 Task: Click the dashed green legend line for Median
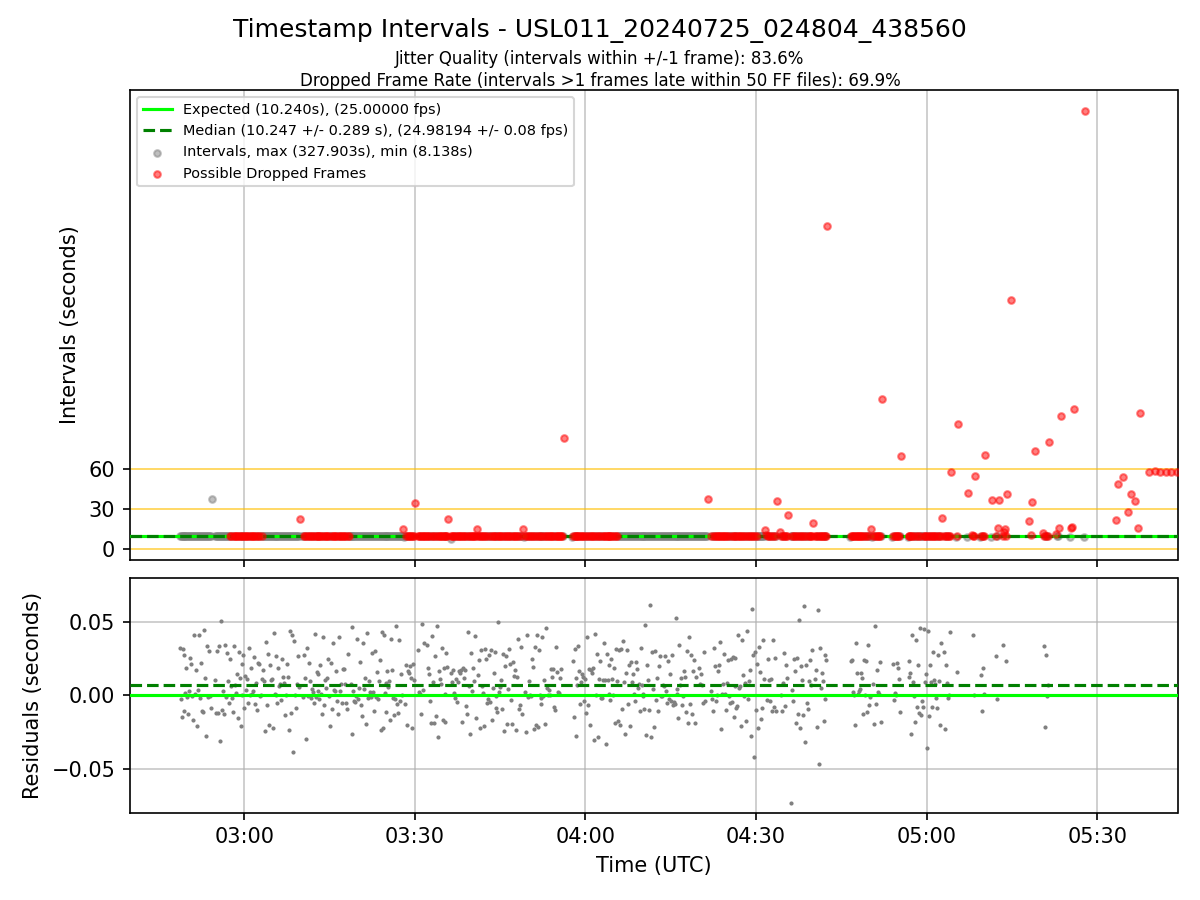[158, 130]
